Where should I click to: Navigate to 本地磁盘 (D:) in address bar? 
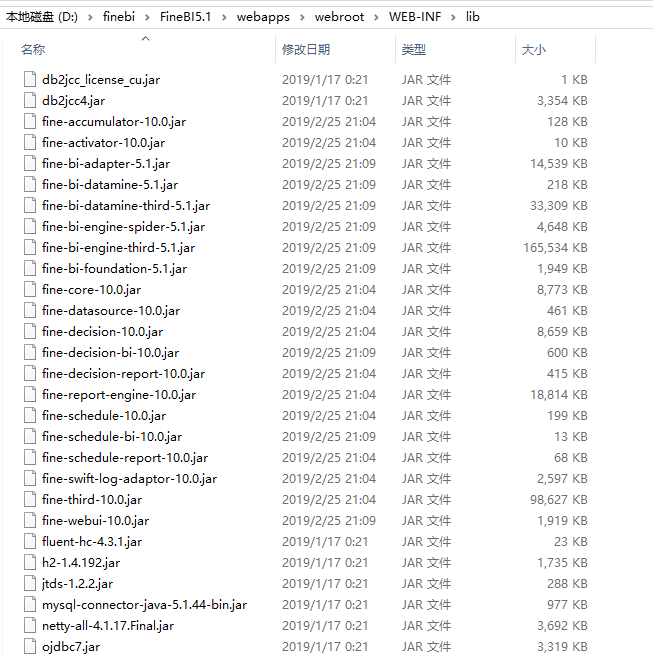42,17
